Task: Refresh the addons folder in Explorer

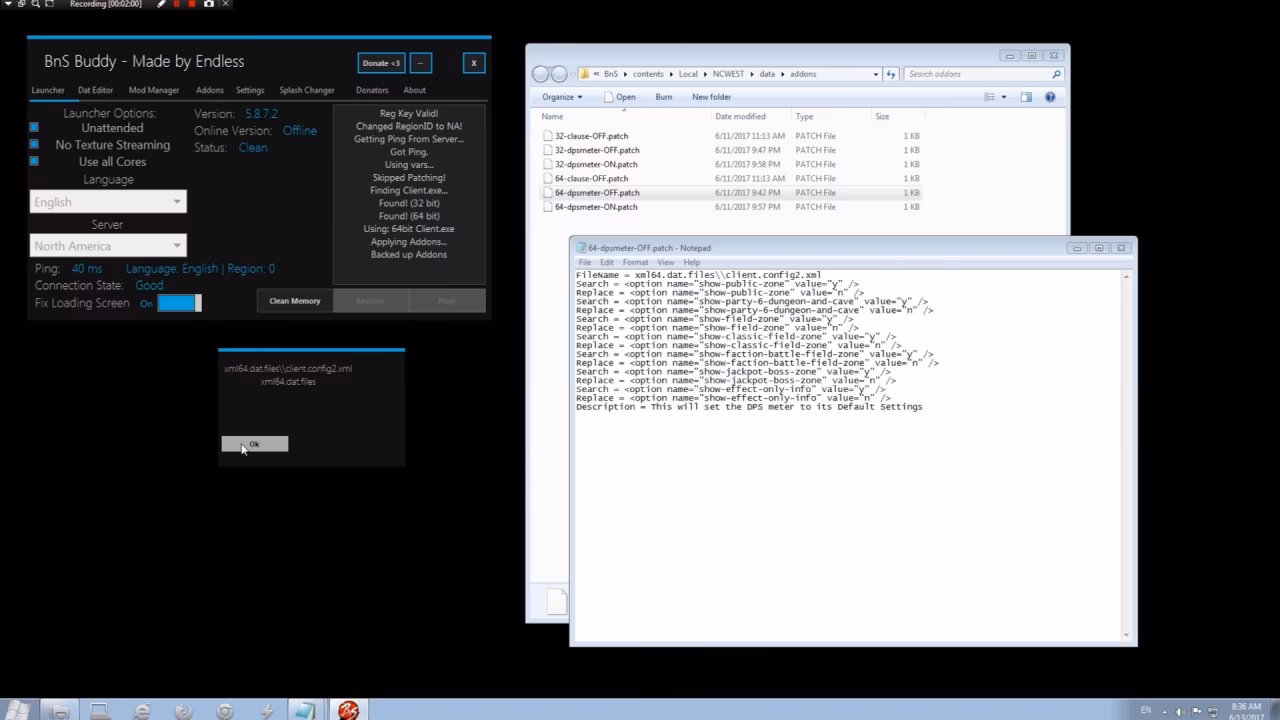Action: [x=890, y=74]
